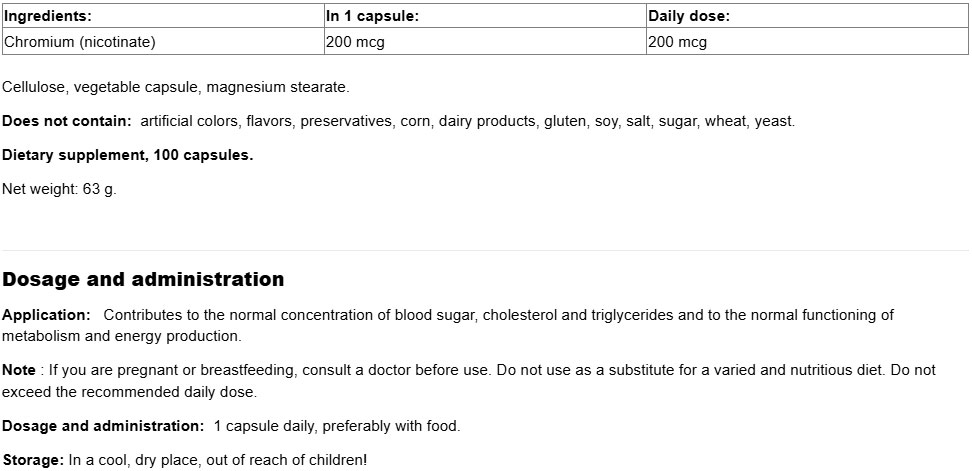The width and height of the screenshot is (972, 471).
Task: Click the 200 mcg value under In 1 capsule
Action: 355,42
